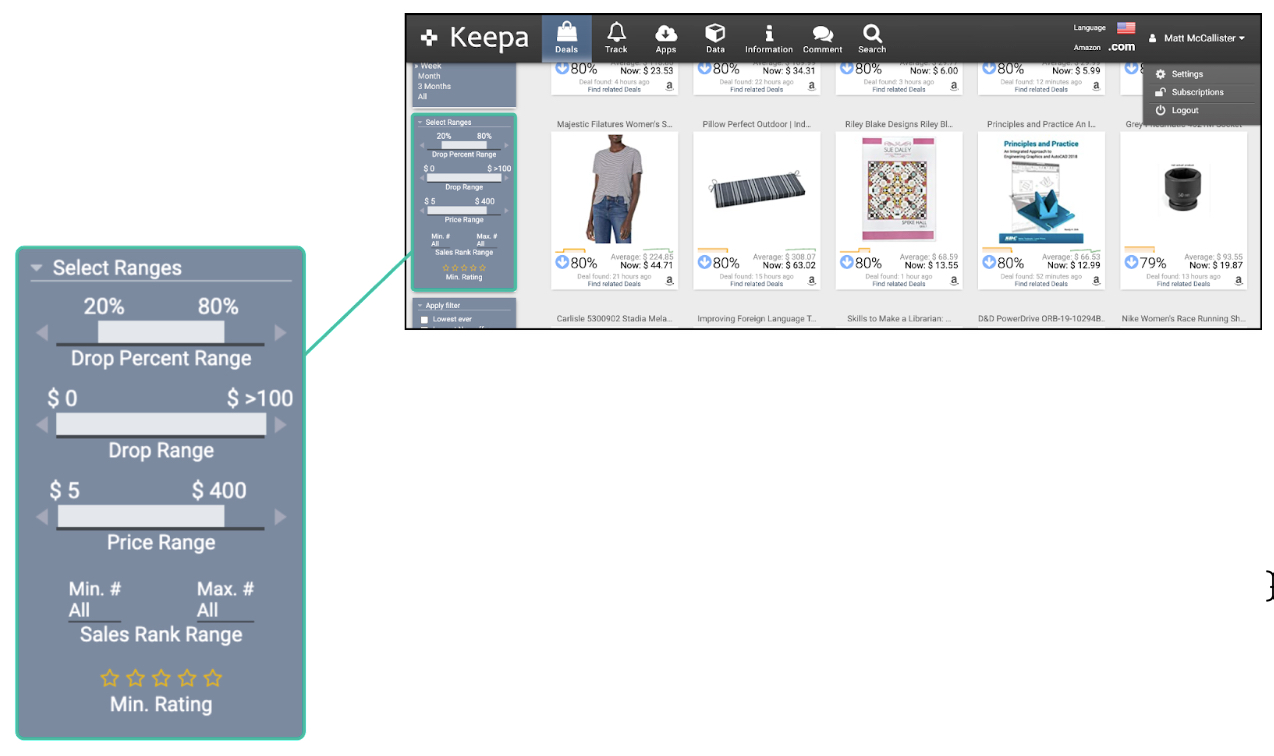Open Sue Daley quilt book cover image

(899, 189)
